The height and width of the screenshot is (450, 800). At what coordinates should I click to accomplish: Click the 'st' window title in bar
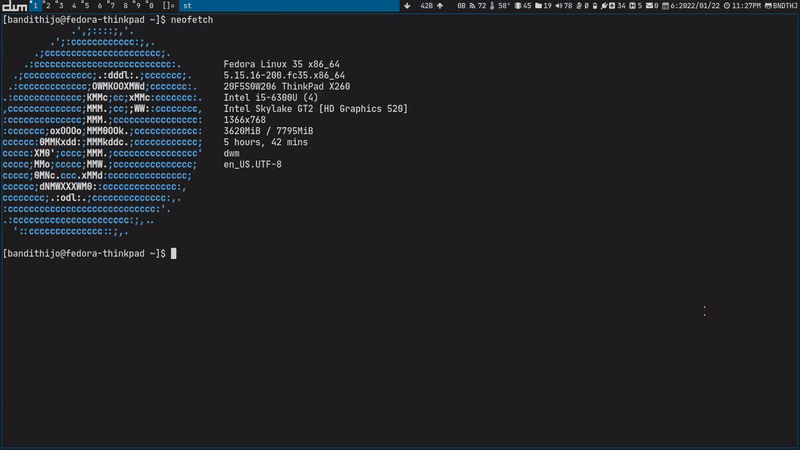click(x=187, y=6)
